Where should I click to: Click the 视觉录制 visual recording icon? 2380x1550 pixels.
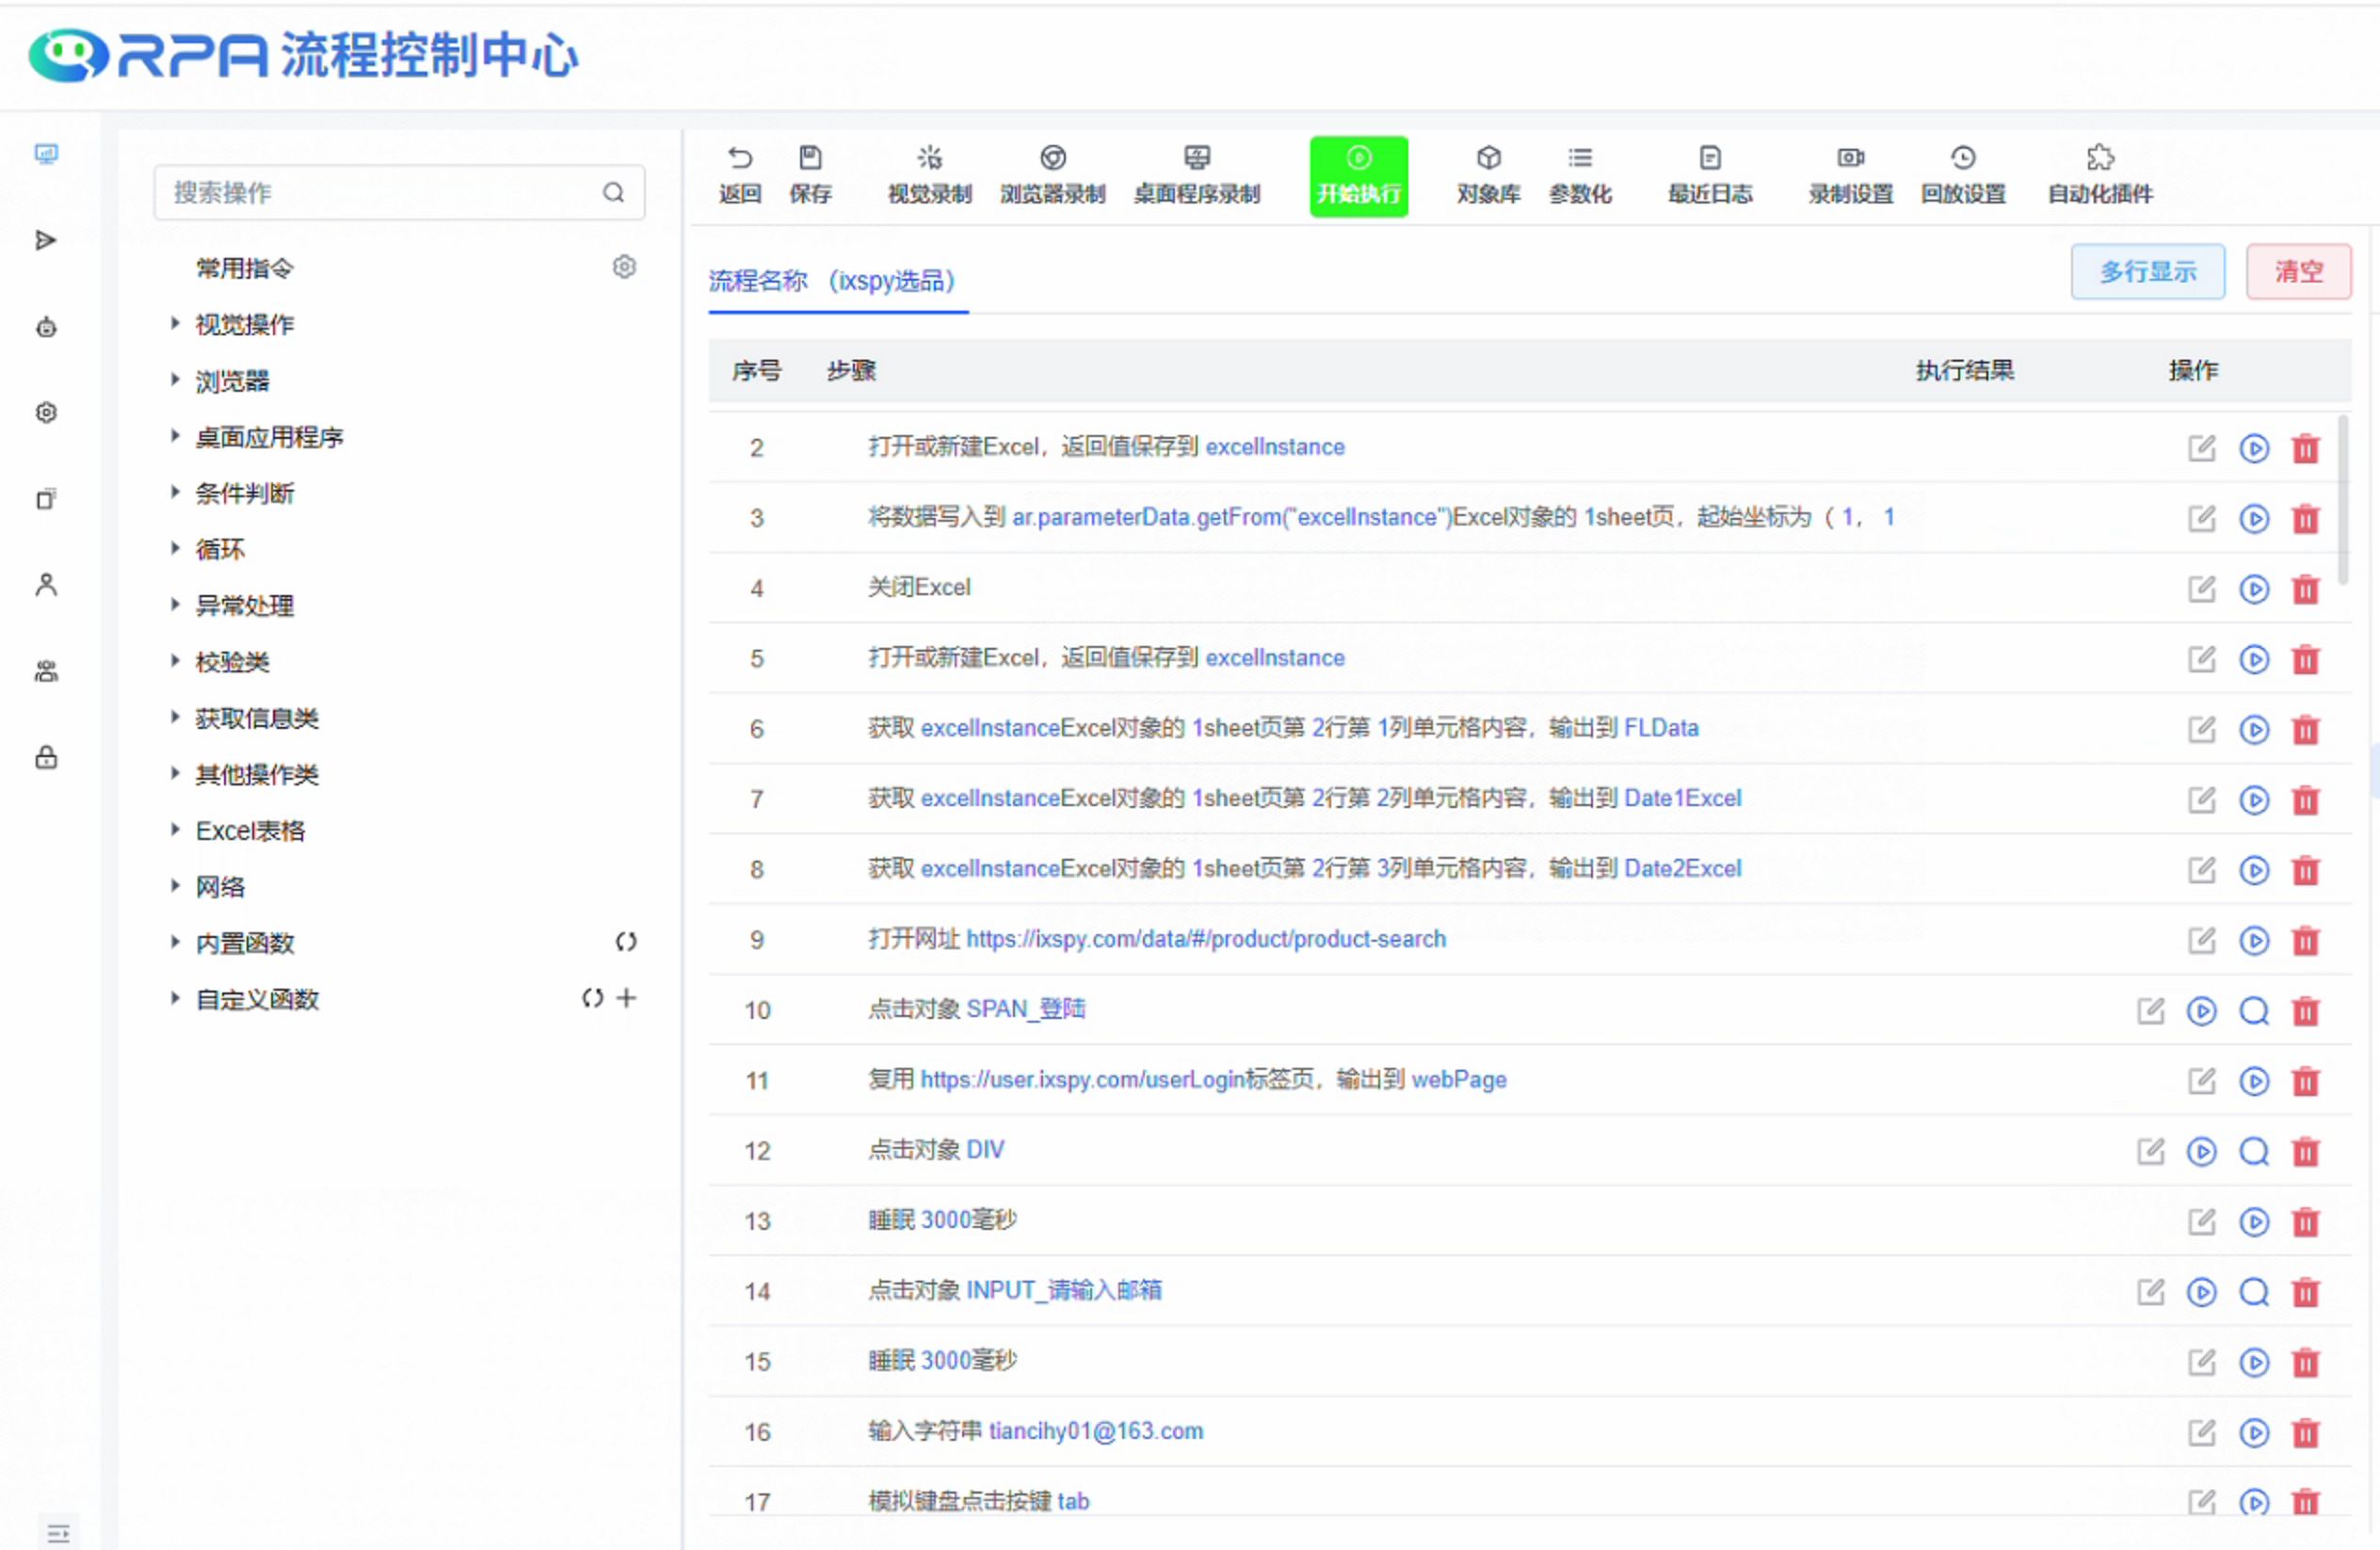[x=929, y=158]
